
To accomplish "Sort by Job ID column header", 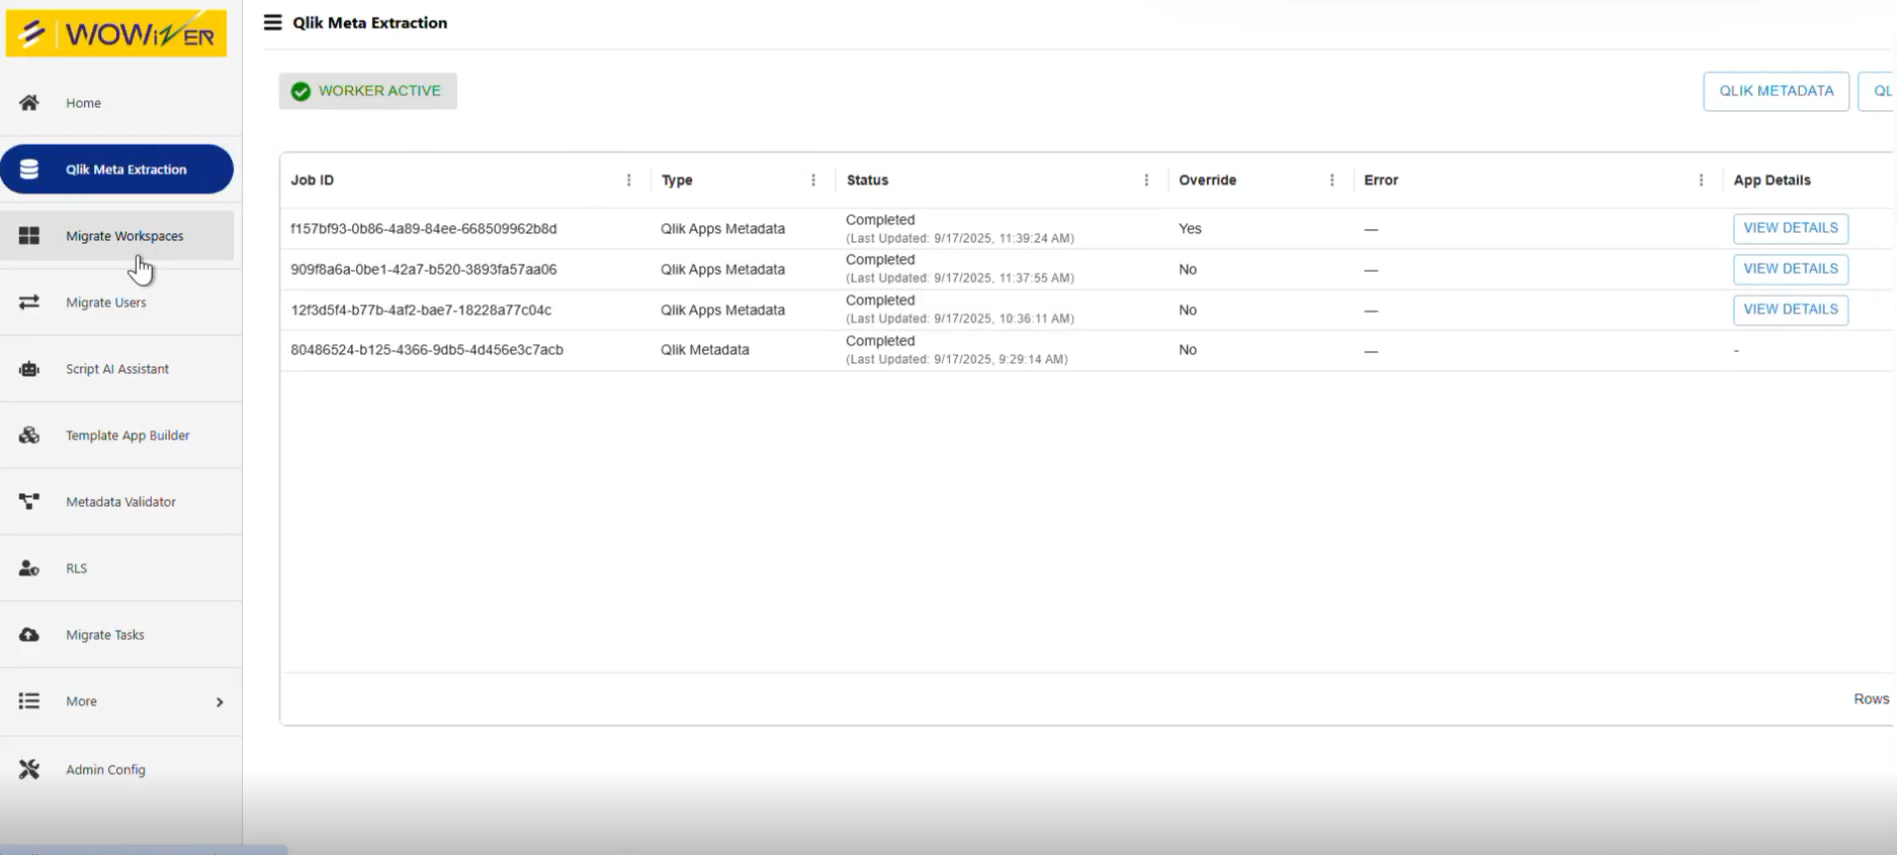I will coord(312,180).
